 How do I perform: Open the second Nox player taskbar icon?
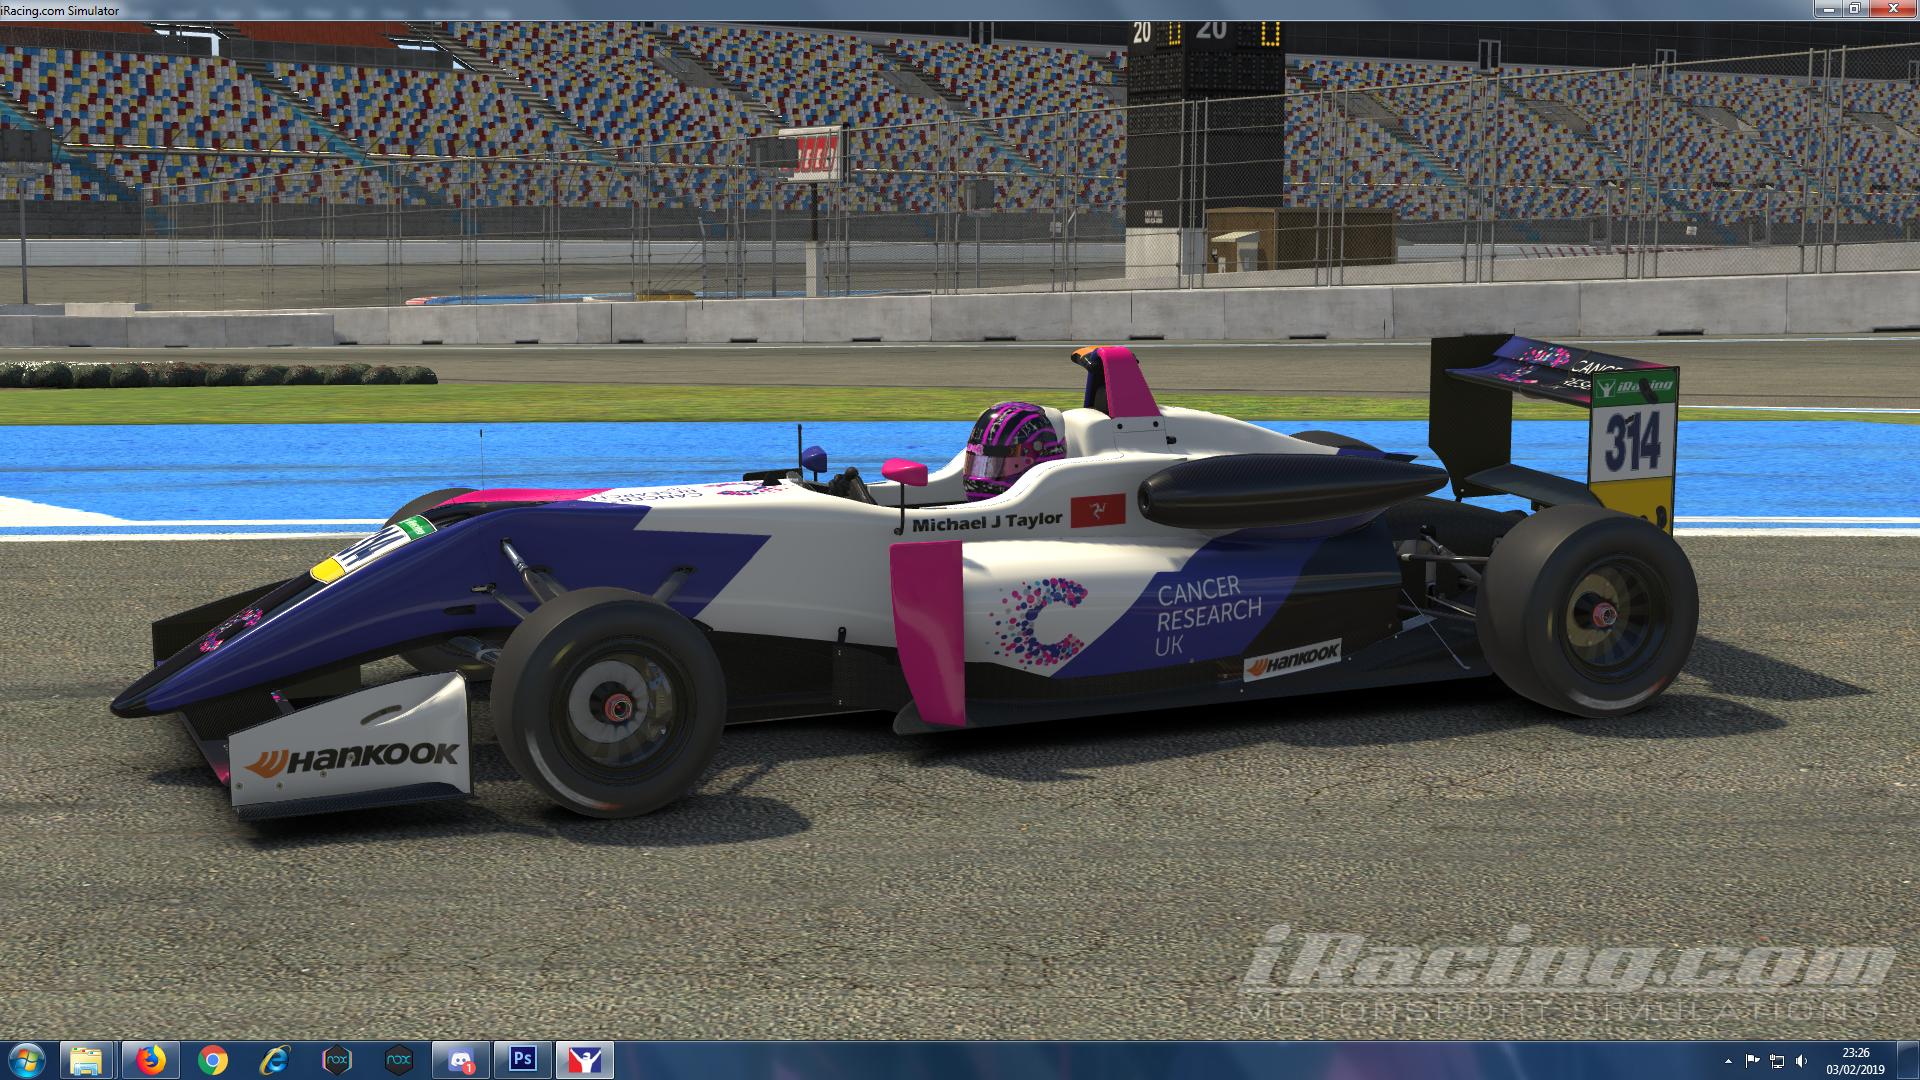coord(399,1062)
